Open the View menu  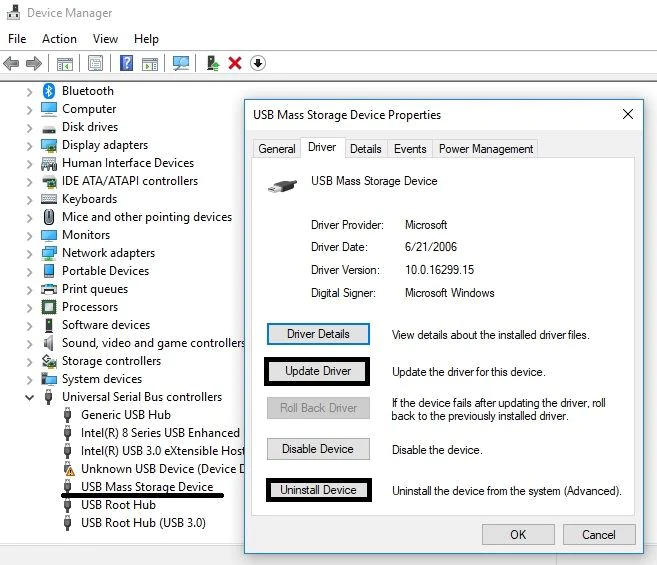[x=105, y=39]
